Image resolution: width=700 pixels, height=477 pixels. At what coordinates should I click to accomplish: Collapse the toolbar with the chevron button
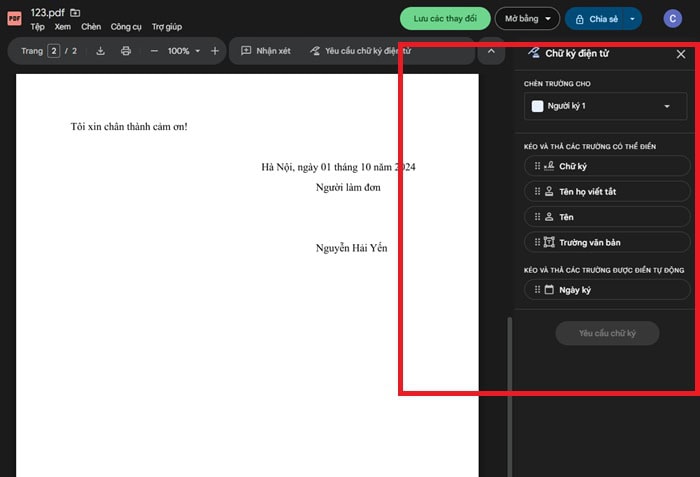[491, 51]
